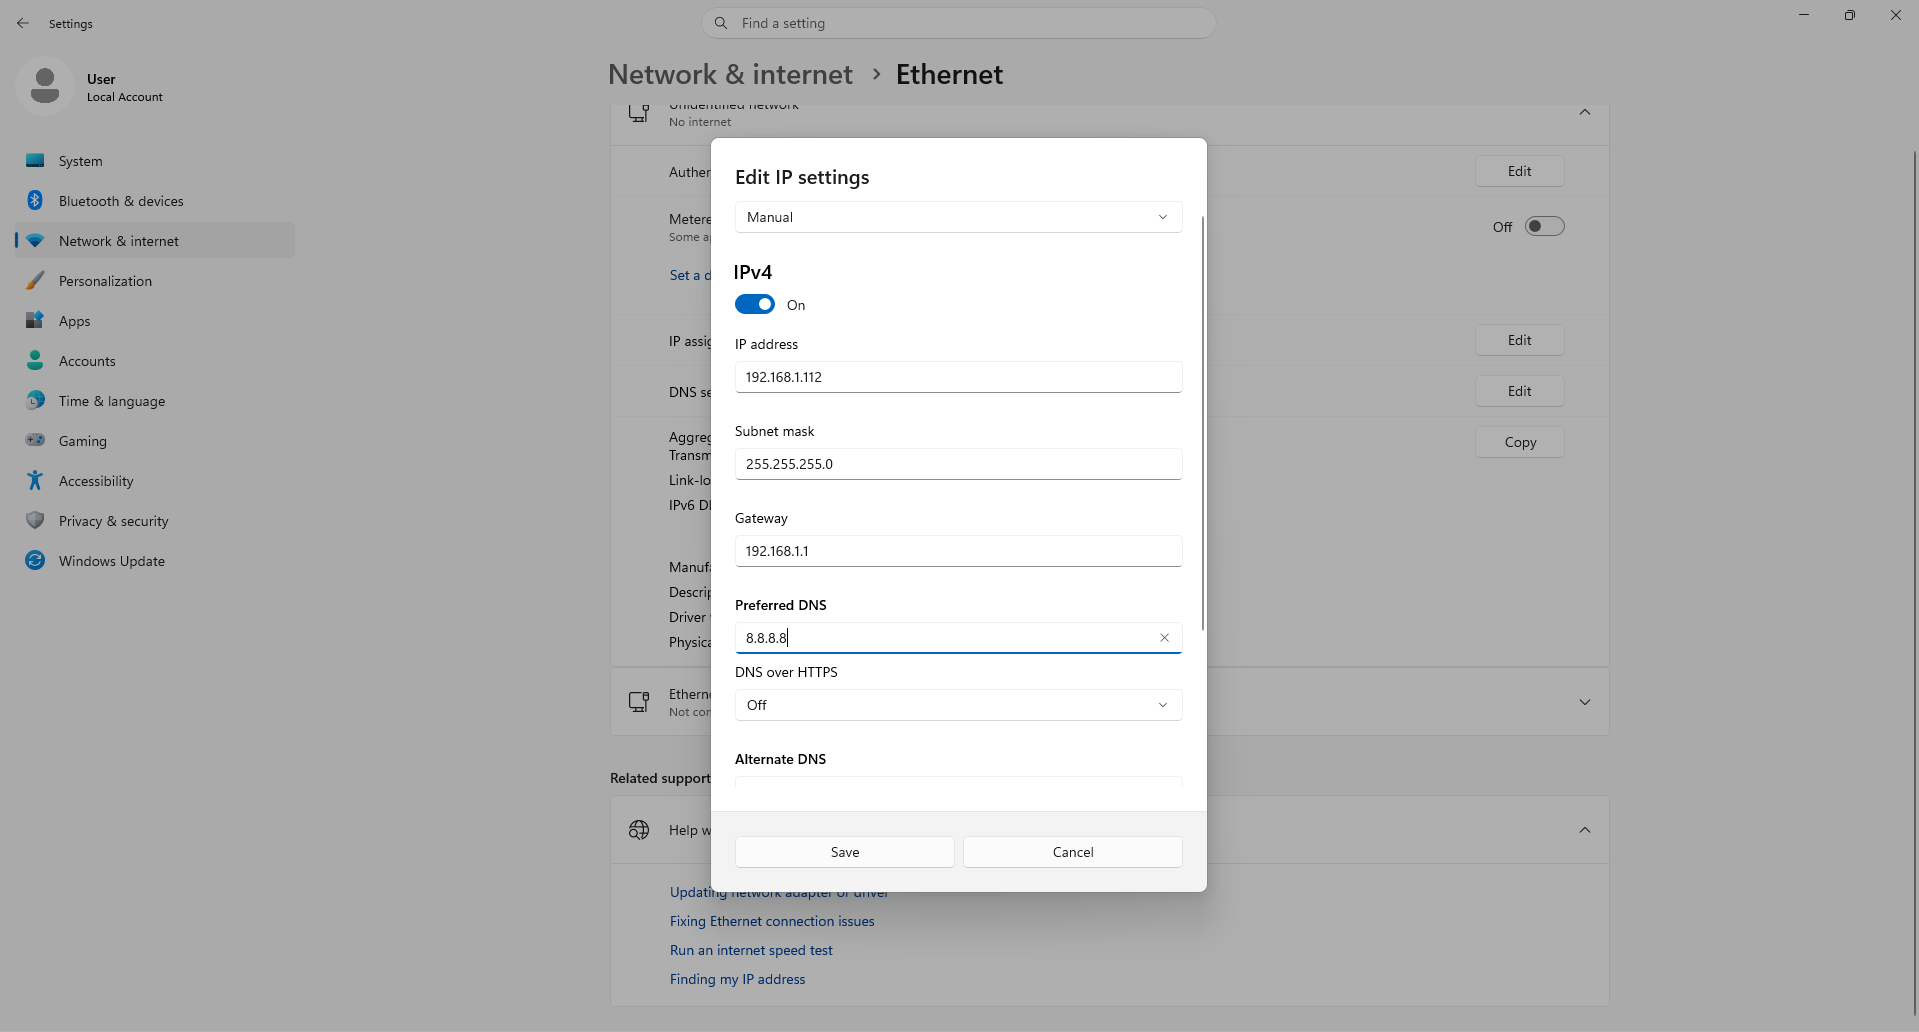
Task: Click Edit for IP assignment
Action: 1519,340
